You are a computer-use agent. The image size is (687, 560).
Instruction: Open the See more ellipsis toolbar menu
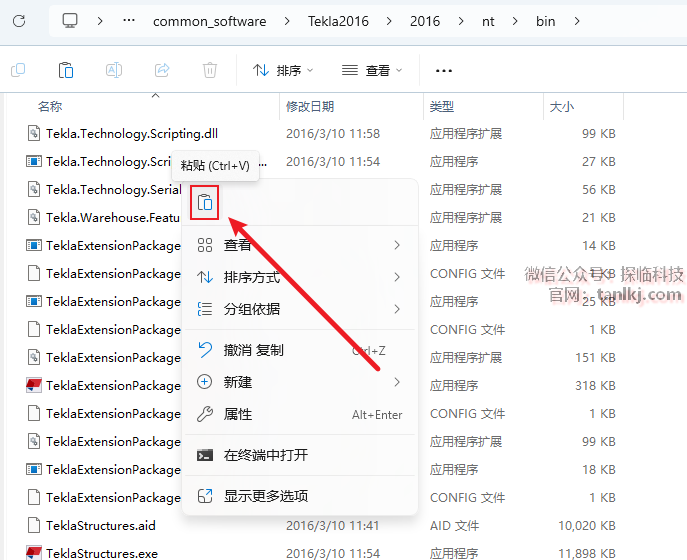(444, 70)
